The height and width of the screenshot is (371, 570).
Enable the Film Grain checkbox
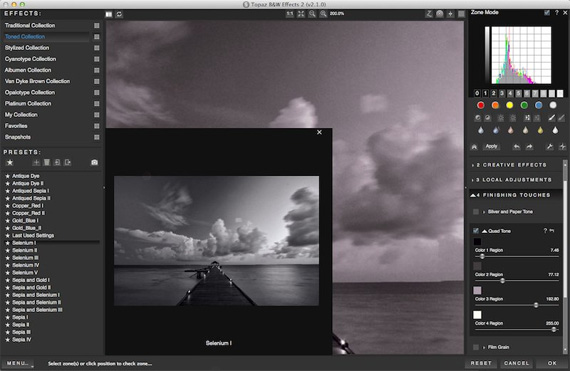pos(476,347)
